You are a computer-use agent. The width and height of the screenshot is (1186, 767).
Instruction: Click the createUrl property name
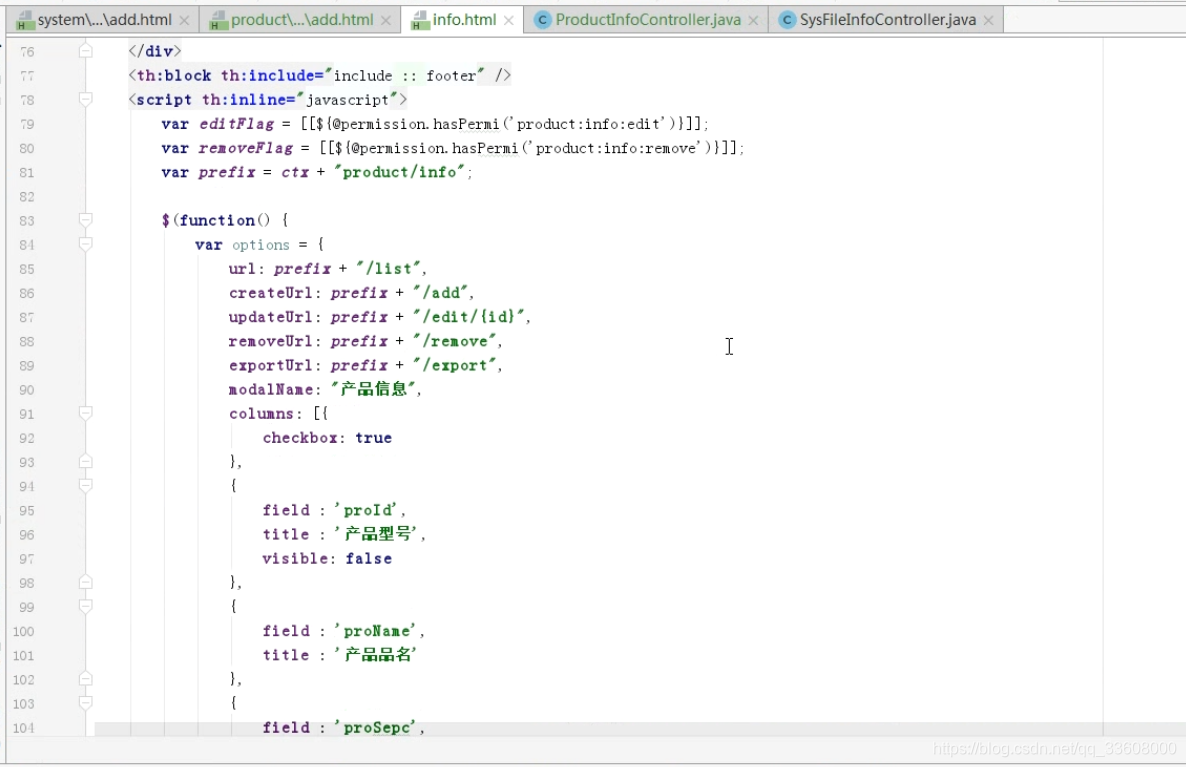tap(271, 293)
